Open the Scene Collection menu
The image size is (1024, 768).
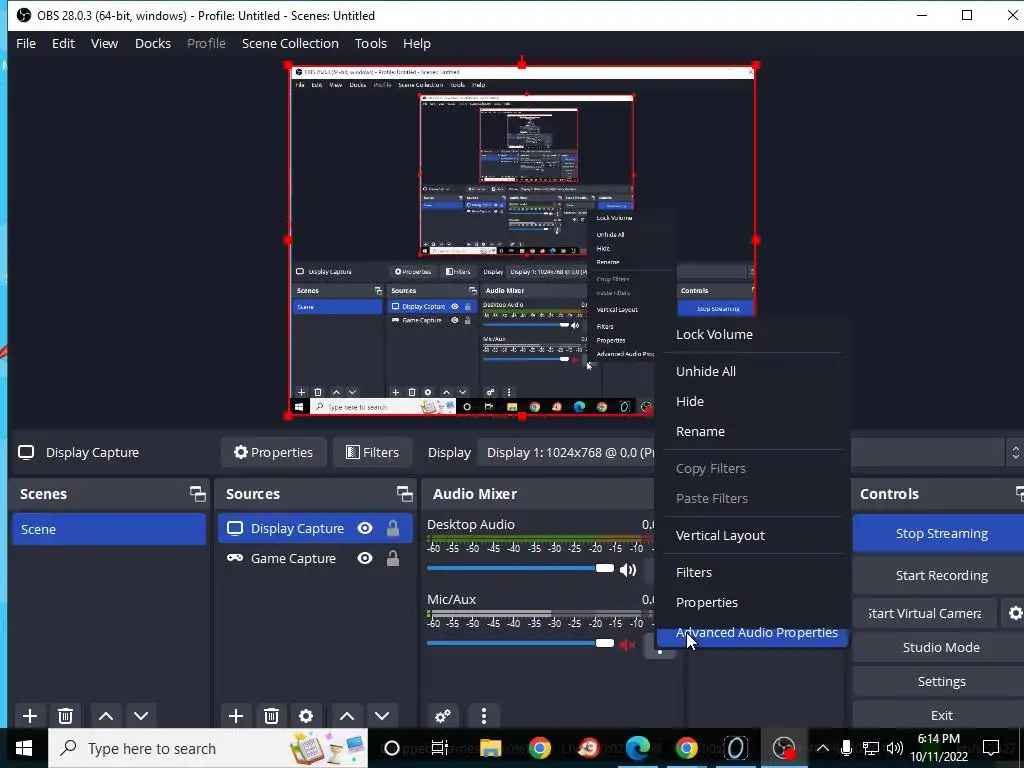[x=290, y=43]
